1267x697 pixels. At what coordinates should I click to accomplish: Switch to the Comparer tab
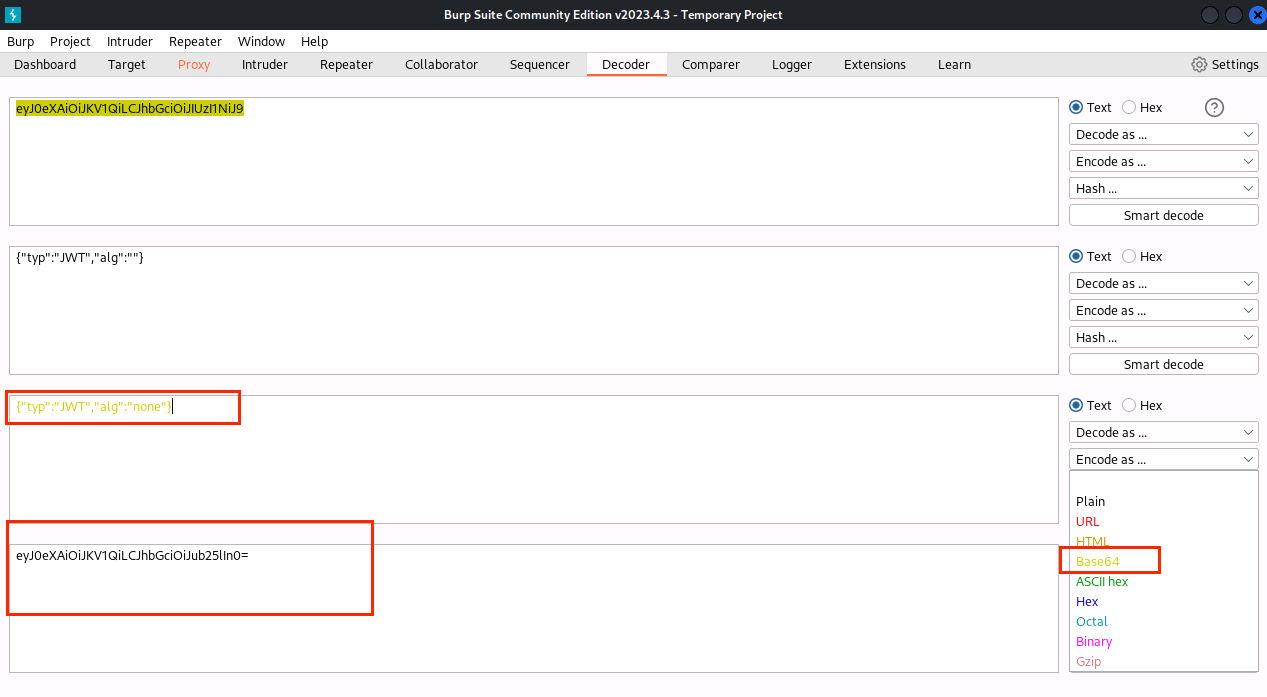point(711,64)
